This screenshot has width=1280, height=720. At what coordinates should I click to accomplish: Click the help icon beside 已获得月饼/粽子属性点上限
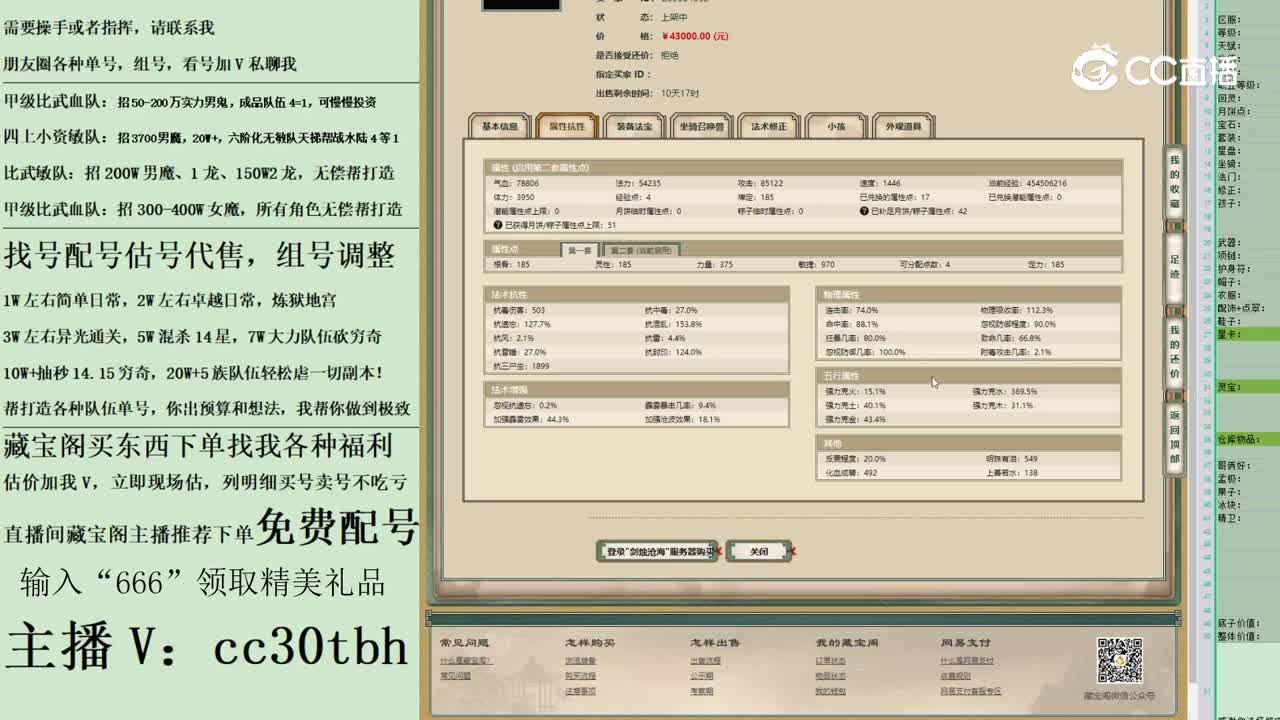click(496, 225)
